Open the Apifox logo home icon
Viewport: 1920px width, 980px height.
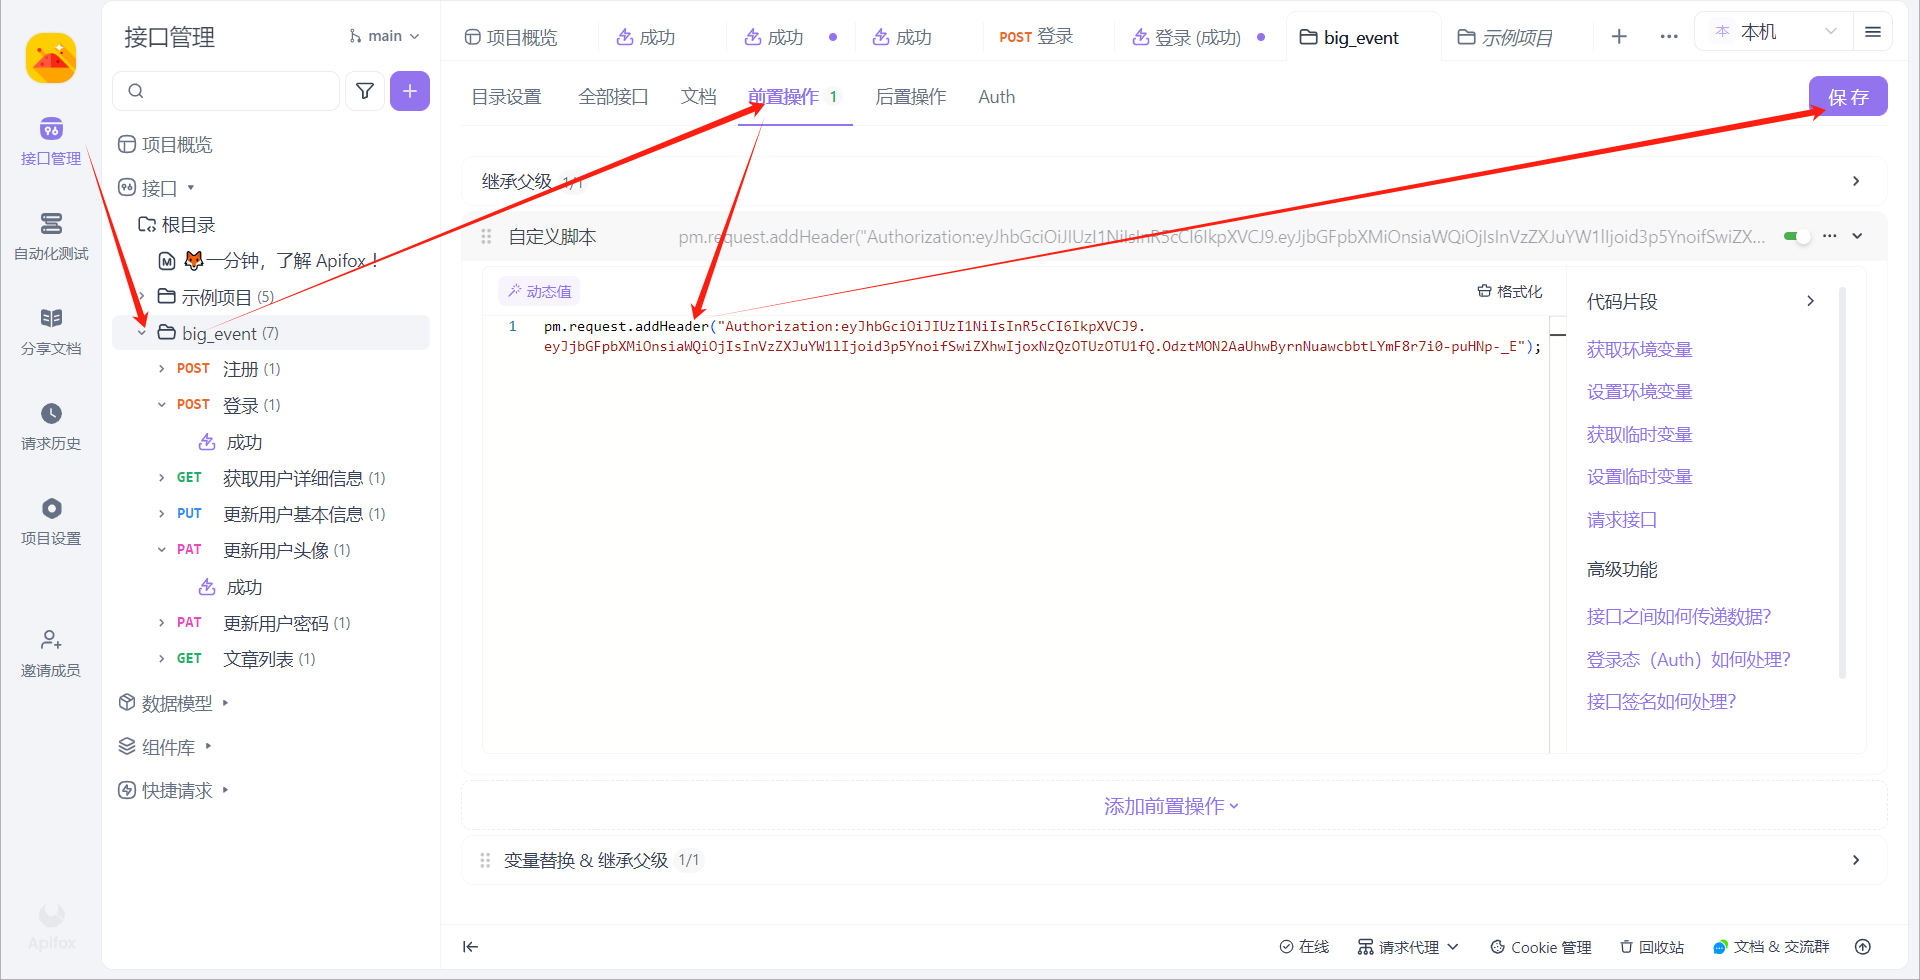[x=51, y=58]
